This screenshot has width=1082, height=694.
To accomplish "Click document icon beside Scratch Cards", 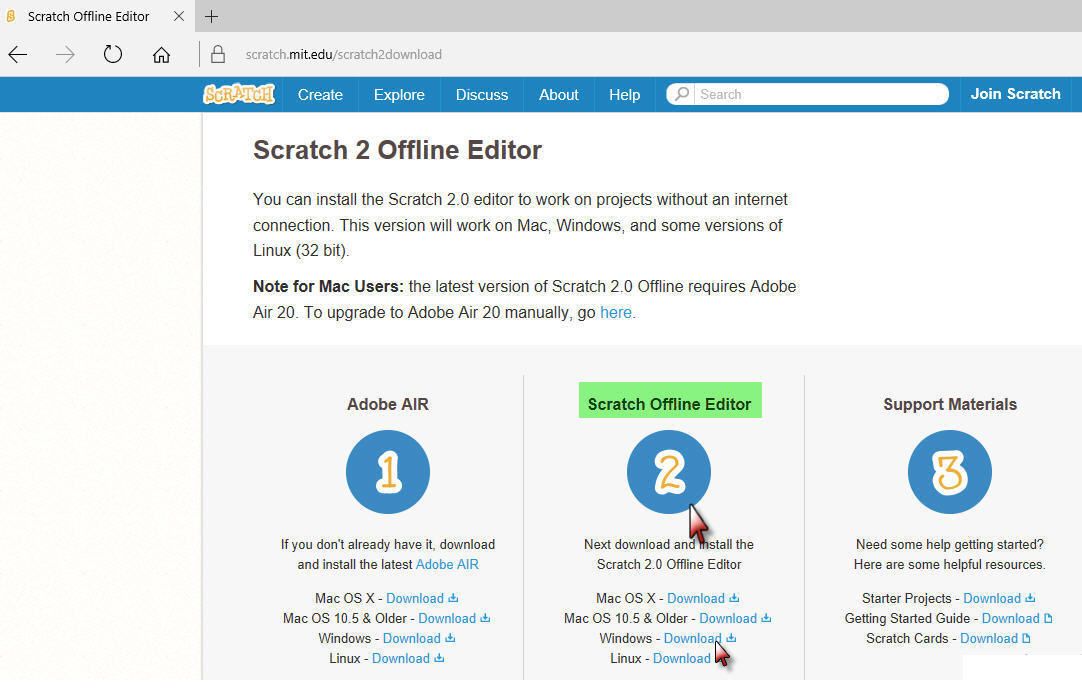I will tap(1026, 638).
